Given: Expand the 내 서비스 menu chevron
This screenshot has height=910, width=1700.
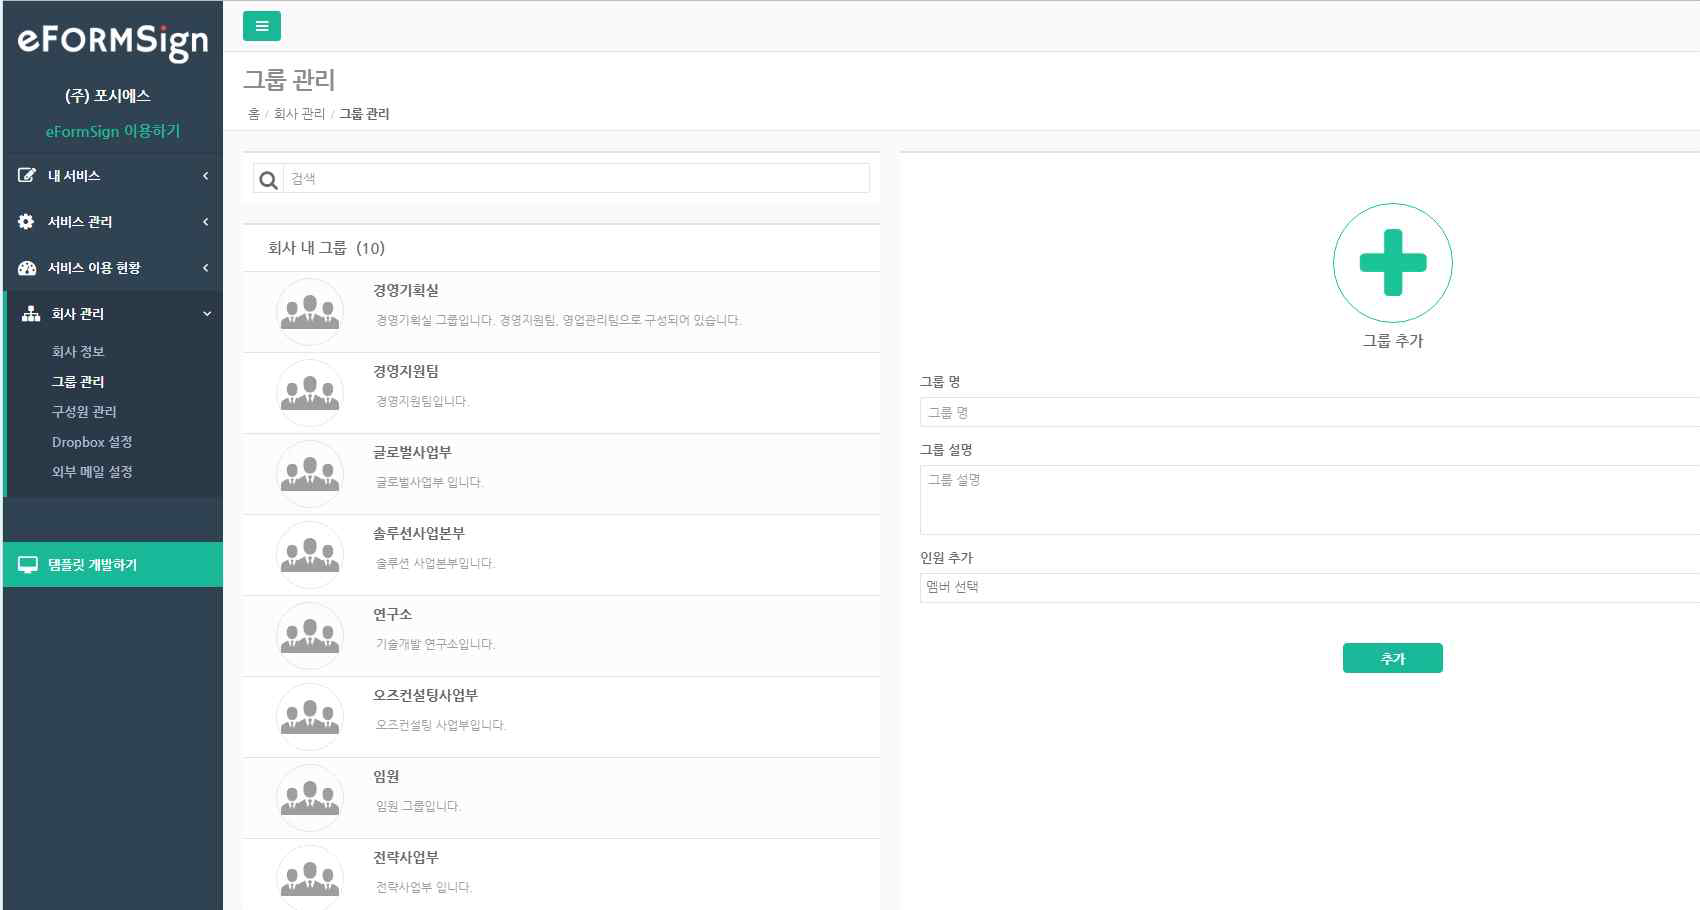Looking at the screenshot, I should coord(206,176).
